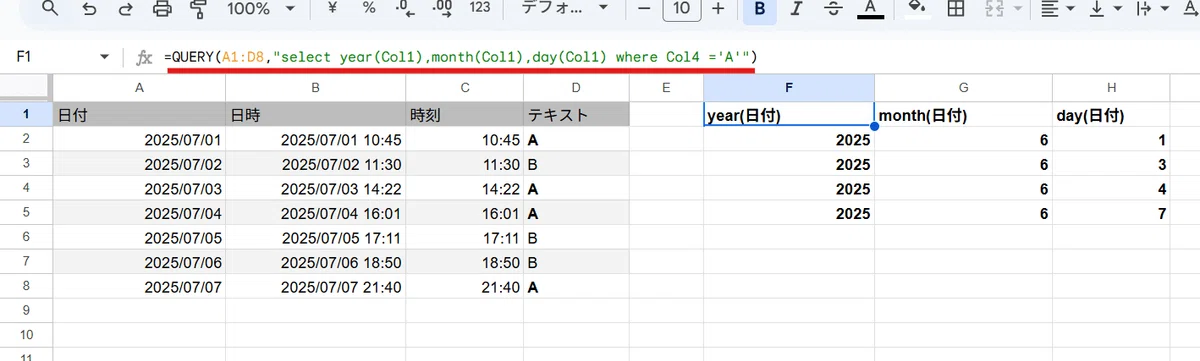
Task: Select column B header
Action: point(315,89)
